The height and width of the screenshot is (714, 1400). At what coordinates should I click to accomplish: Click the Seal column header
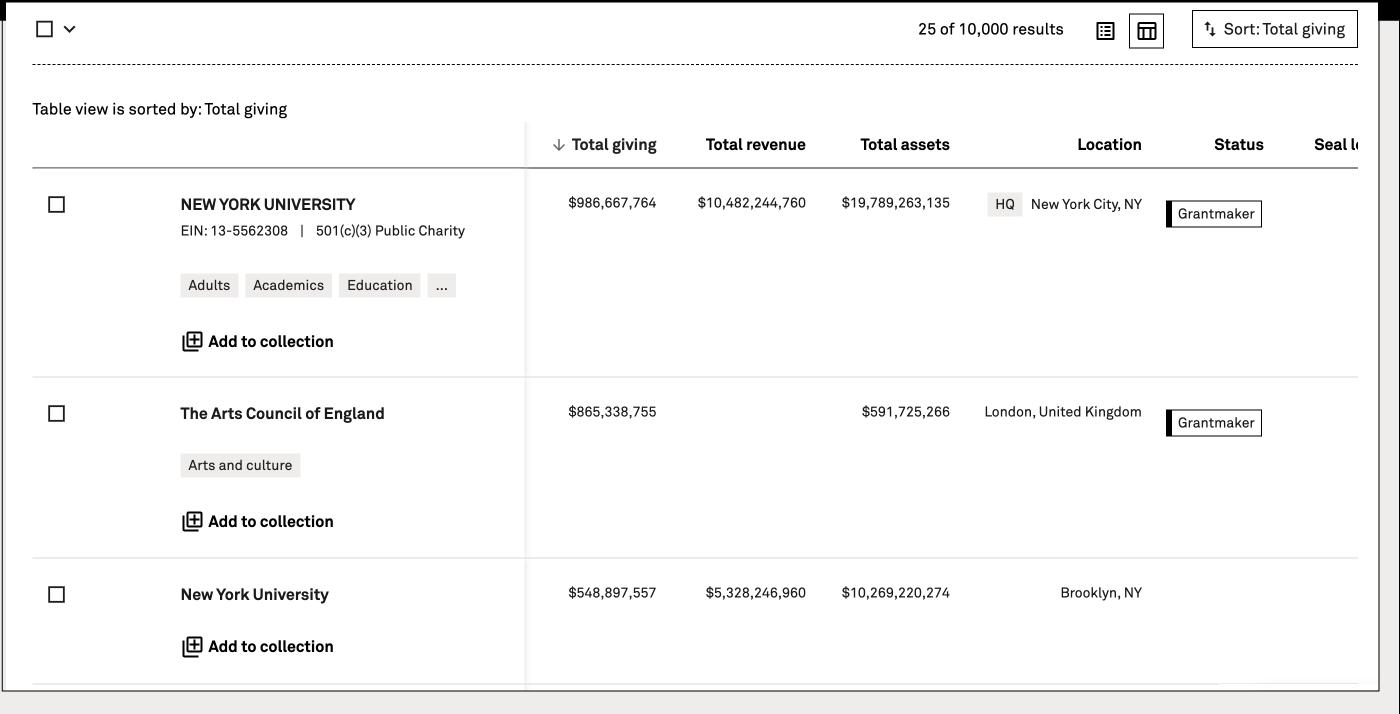[1336, 145]
